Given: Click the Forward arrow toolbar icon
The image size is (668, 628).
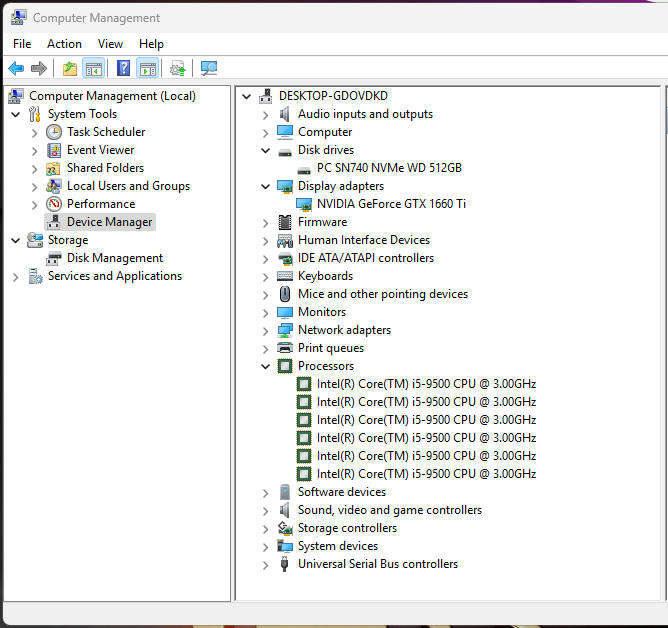Looking at the screenshot, I should pos(39,68).
